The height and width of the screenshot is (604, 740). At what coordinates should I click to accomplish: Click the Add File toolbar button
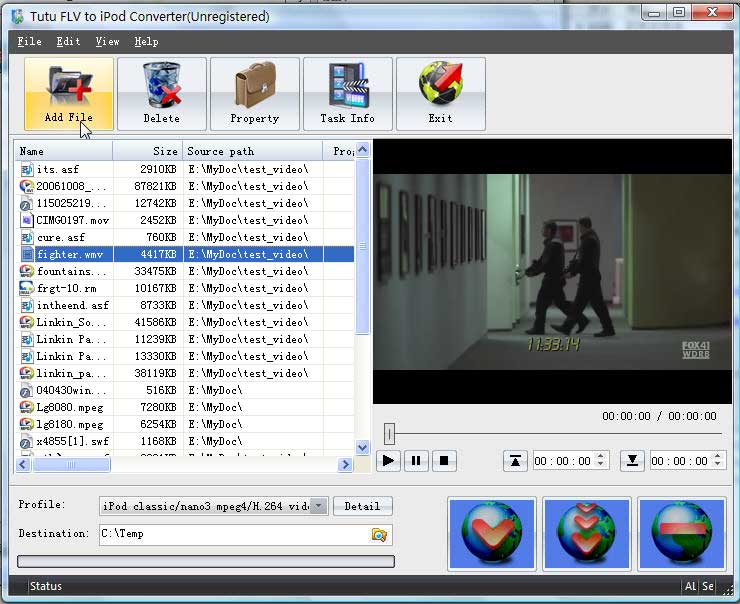(x=69, y=93)
